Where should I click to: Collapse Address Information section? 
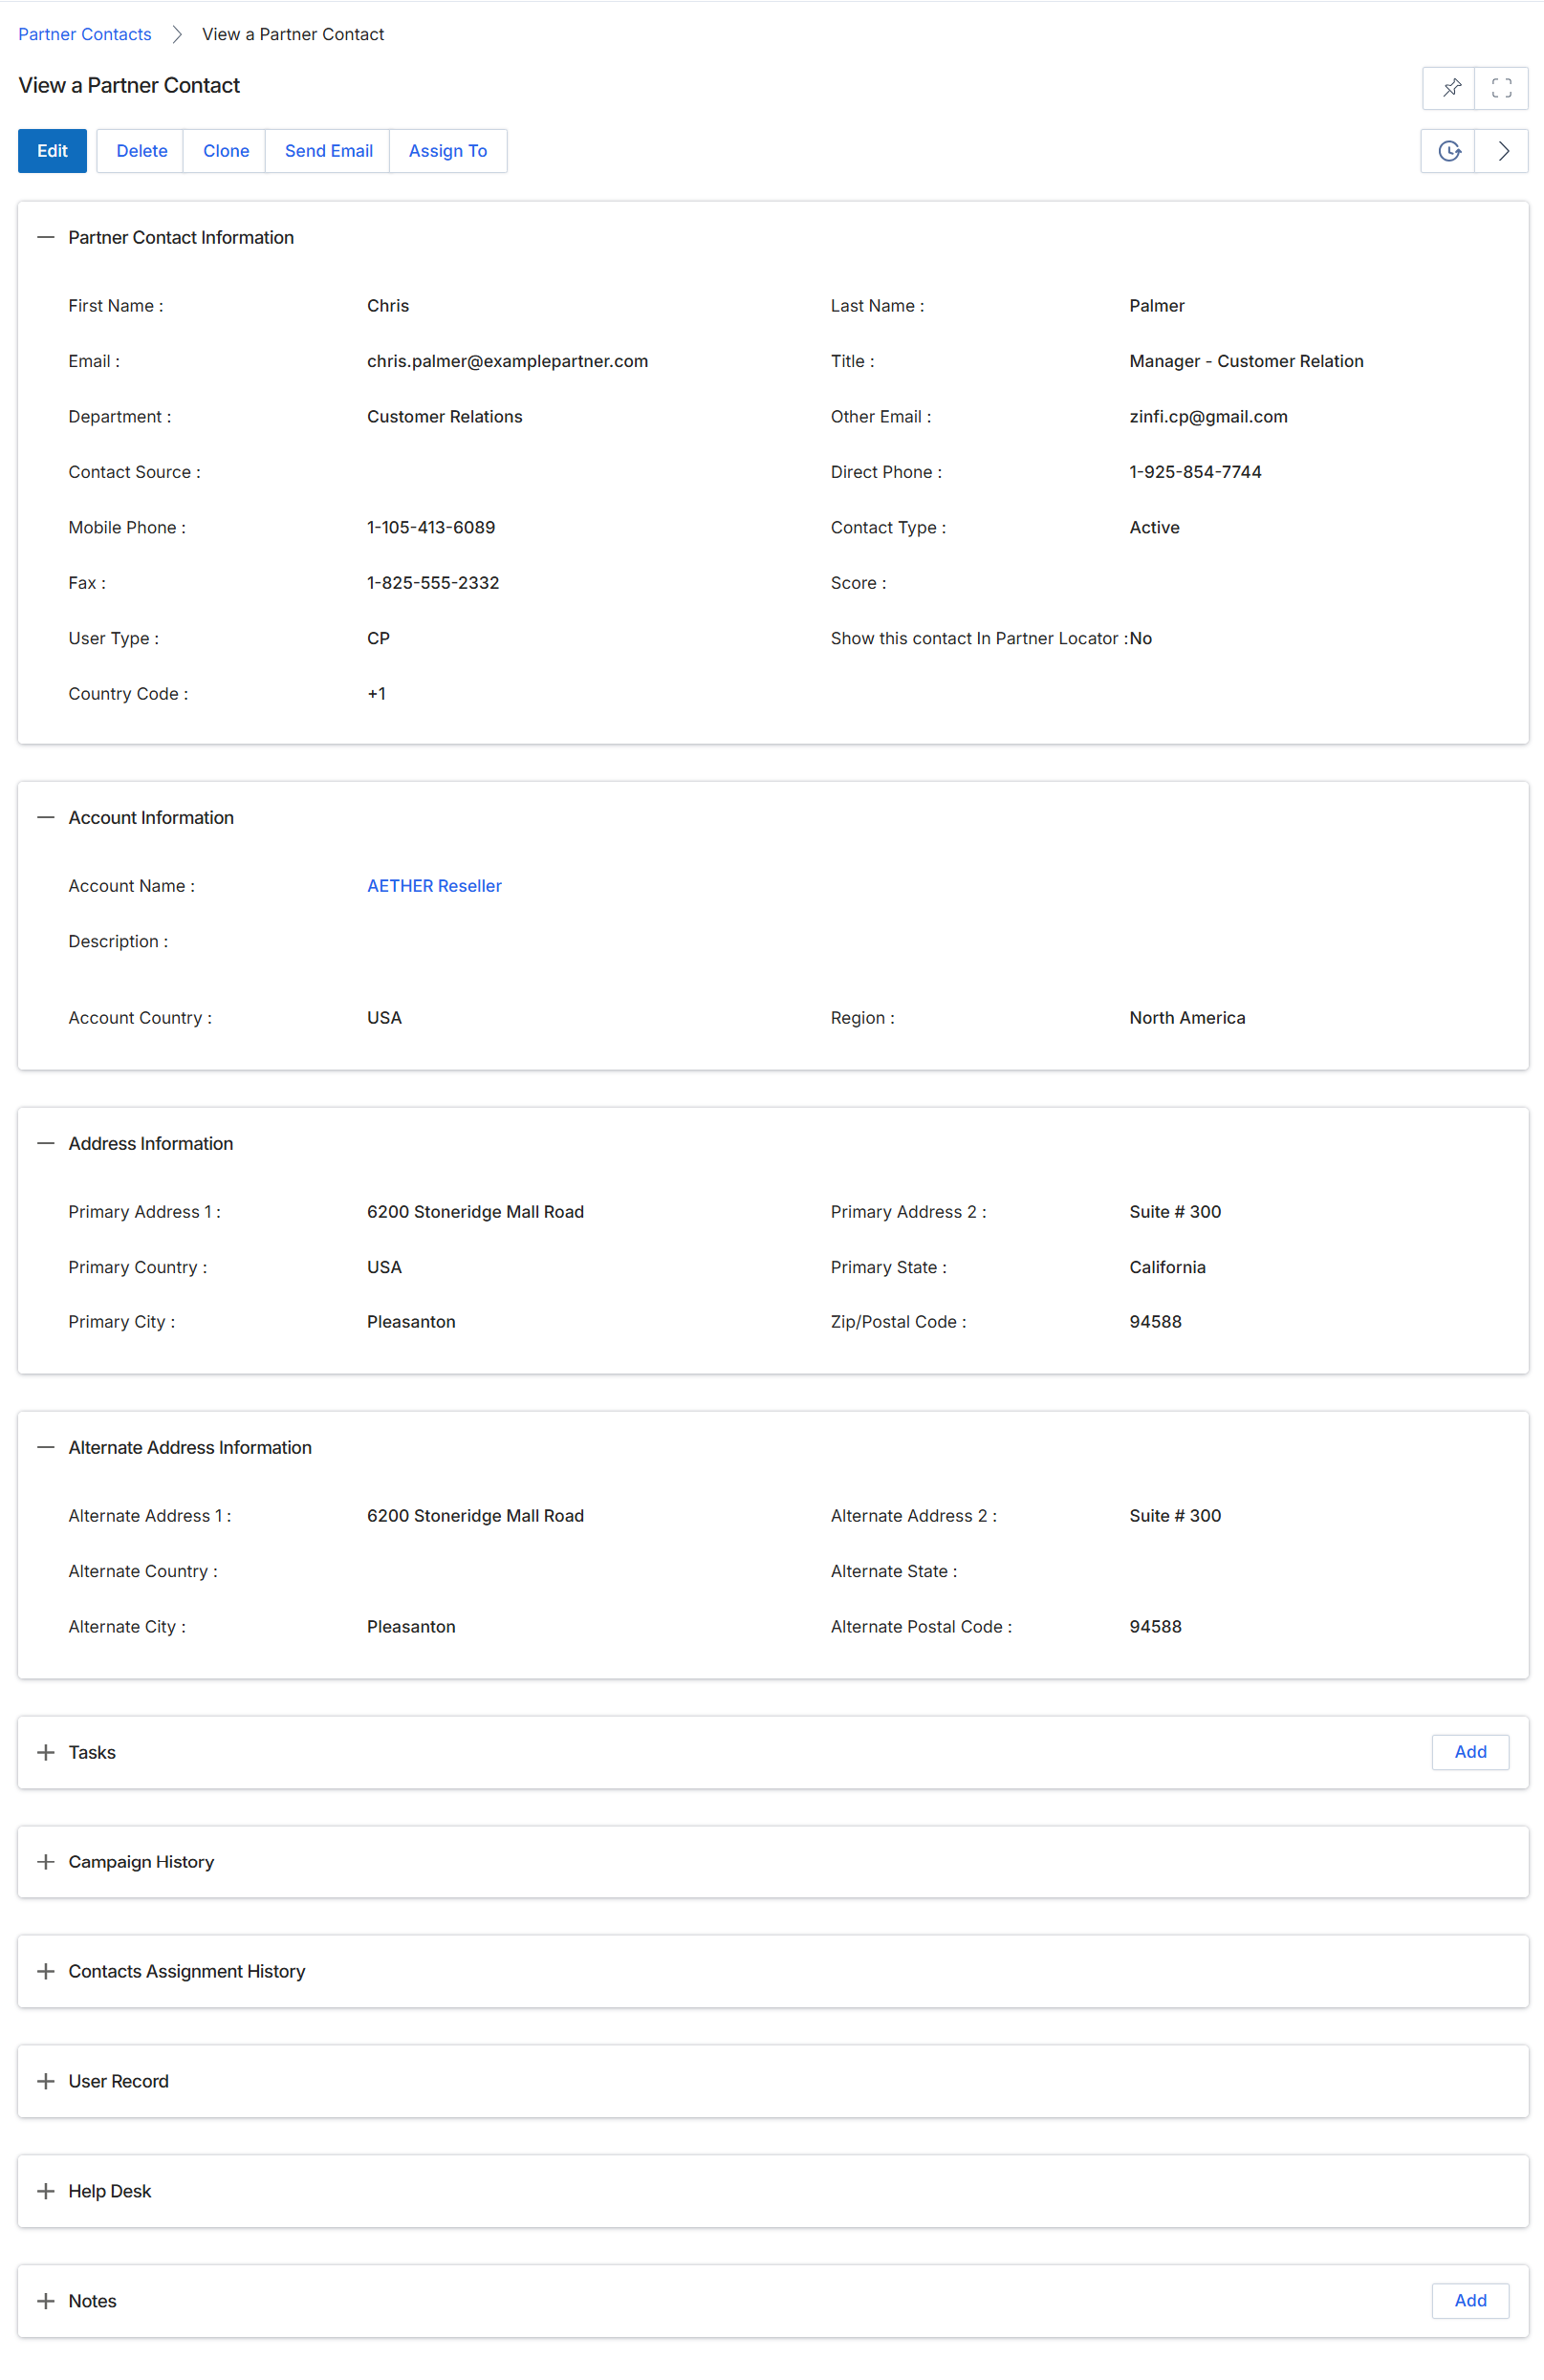pos(45,1143)
